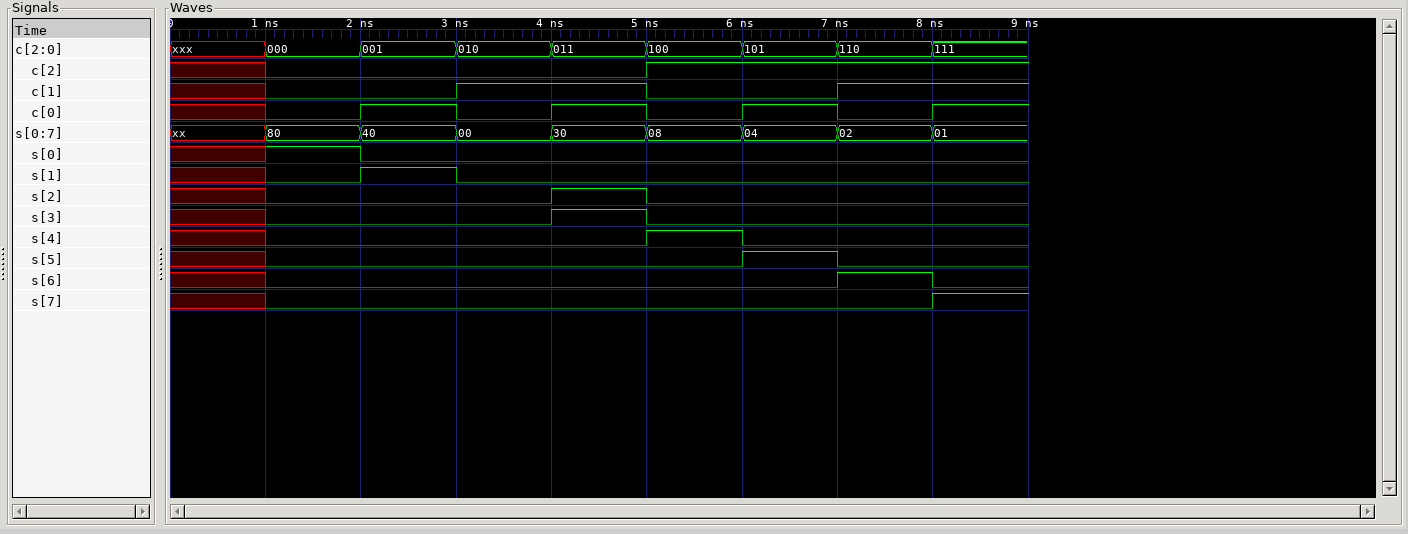Click the Waves horizontal scrollbar track
Screen dimensions: 1408x534
click(x=773, y=511)
